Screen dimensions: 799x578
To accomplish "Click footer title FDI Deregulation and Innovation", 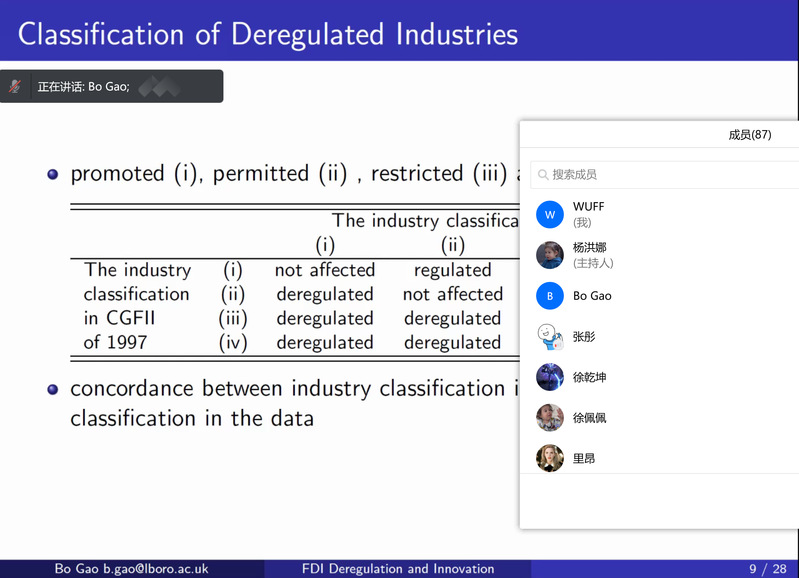I will click(398, 569).
